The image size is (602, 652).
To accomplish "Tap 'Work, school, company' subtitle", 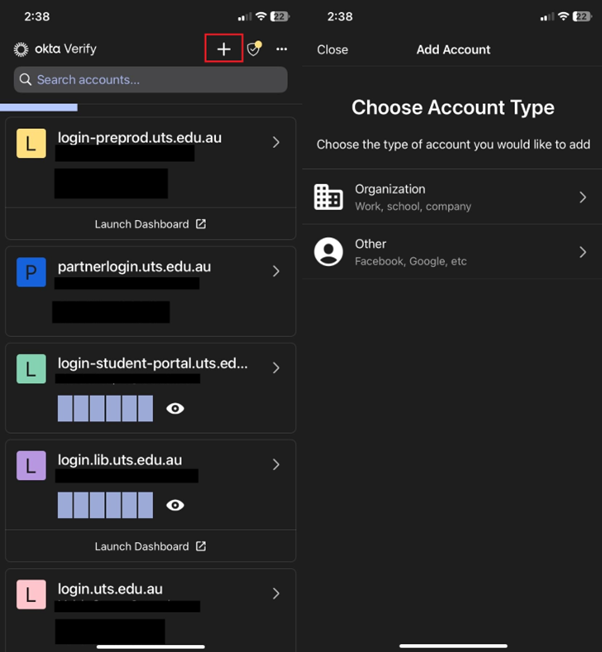I will [x=413, y=207].
